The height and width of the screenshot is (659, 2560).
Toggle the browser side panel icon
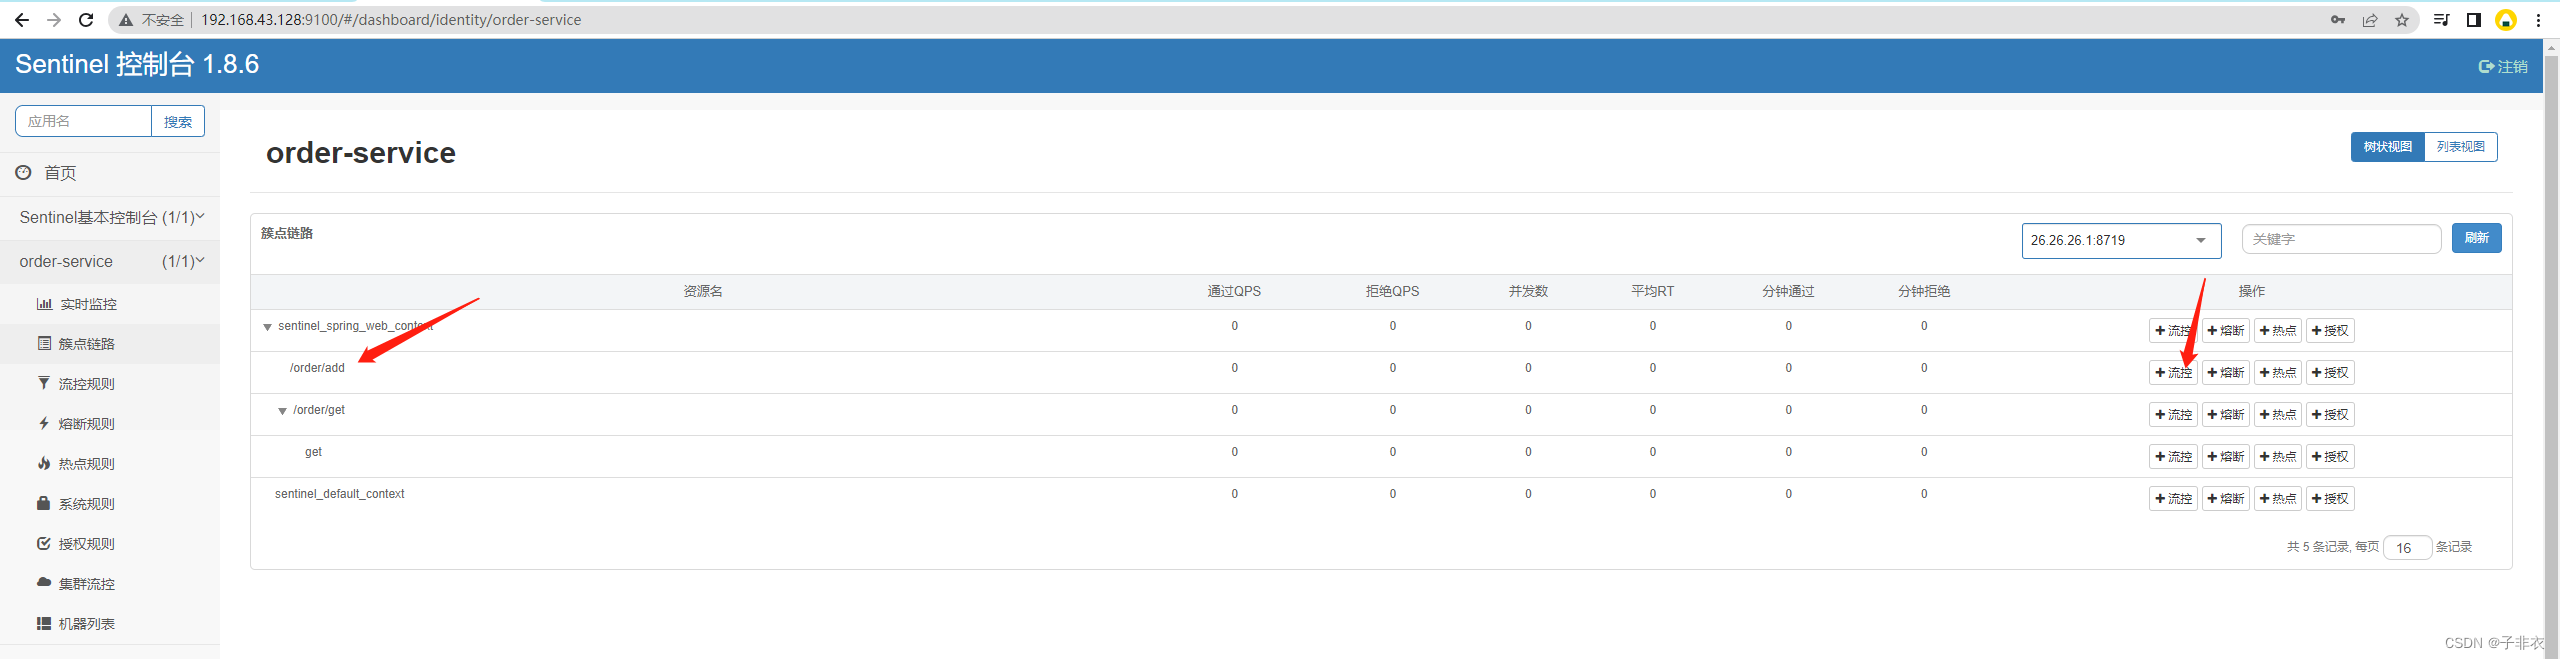point(2474,20)
